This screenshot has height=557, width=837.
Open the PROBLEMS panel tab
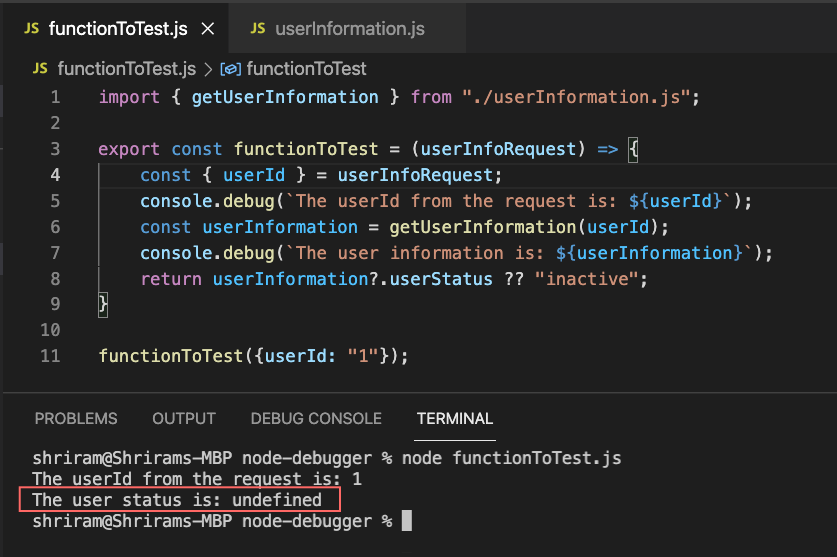tap(76, 419)
